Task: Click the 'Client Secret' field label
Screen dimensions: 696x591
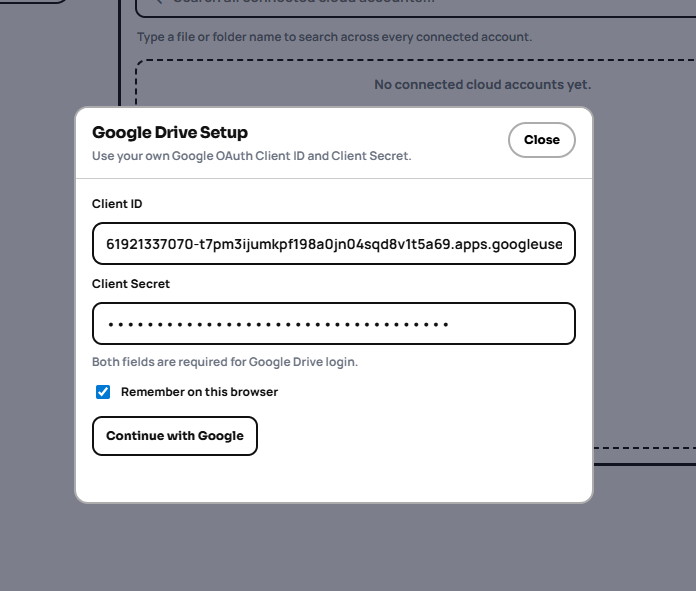Action: [x=131, y=284]
